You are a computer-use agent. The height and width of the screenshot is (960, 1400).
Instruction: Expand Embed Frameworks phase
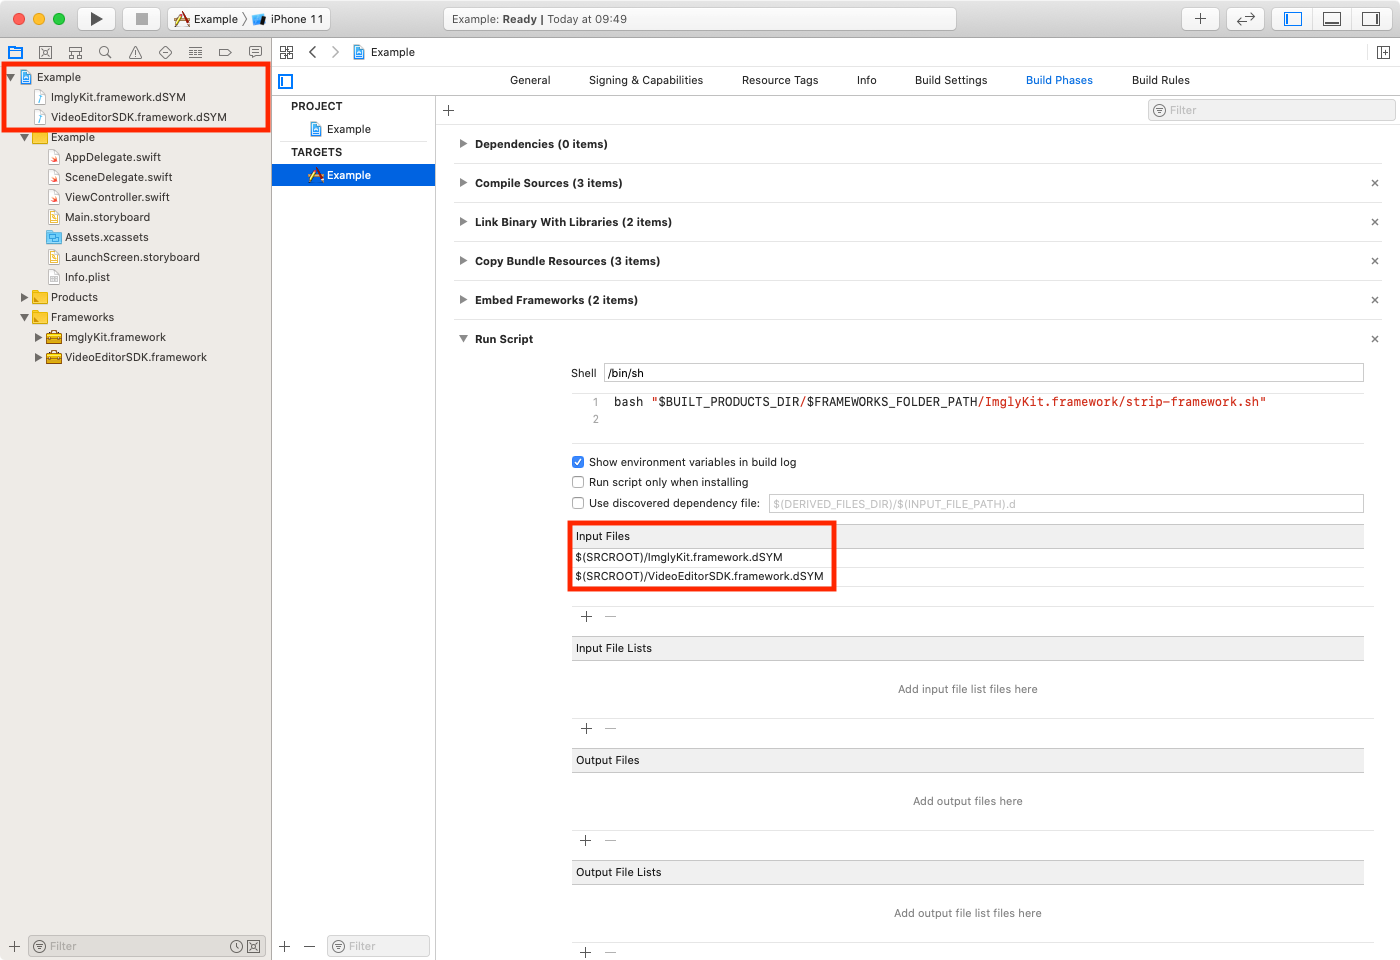(463, 300)
